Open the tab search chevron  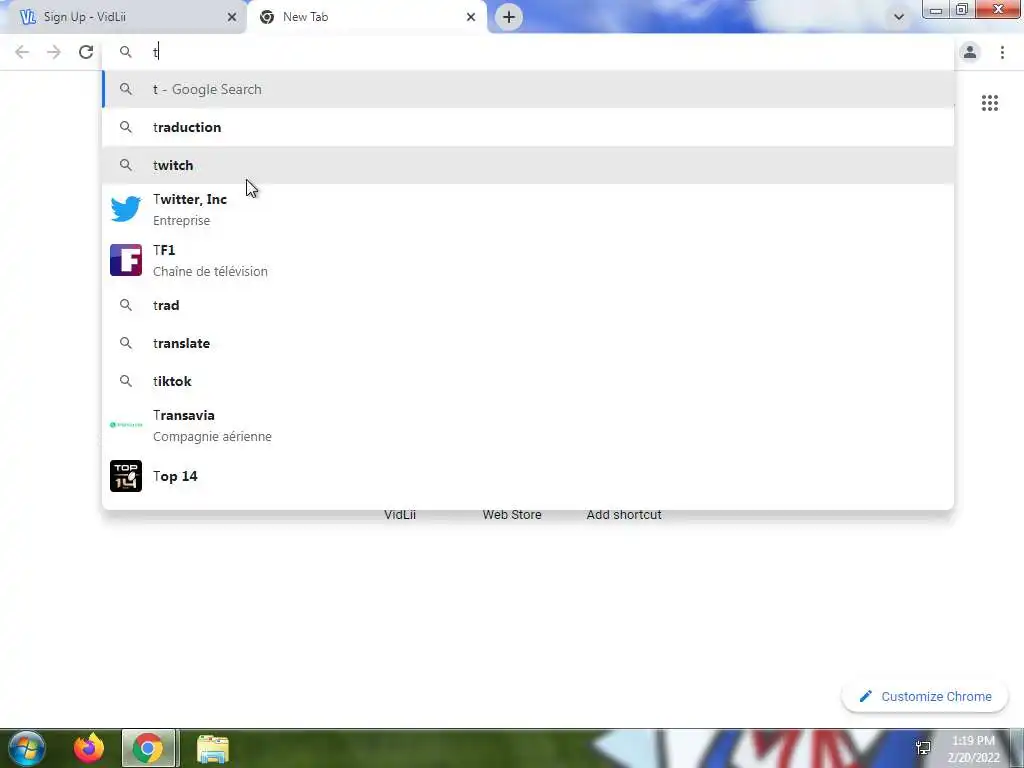pyautogui.click(x=899, y=17)
